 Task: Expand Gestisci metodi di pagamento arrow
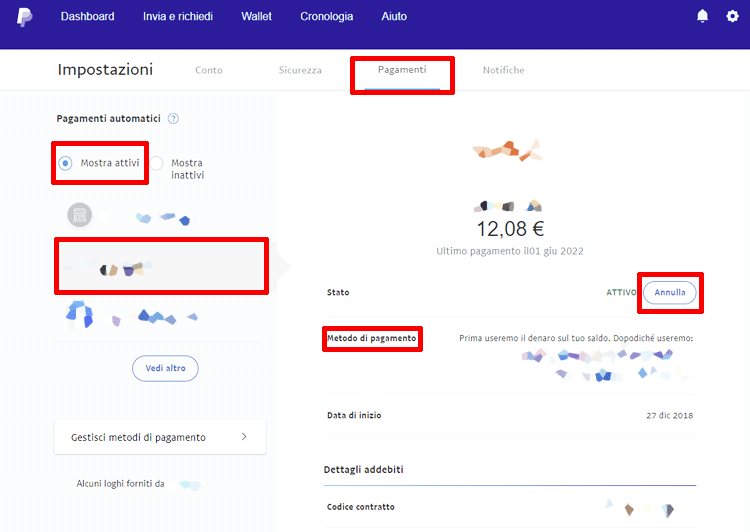[244, 437]
